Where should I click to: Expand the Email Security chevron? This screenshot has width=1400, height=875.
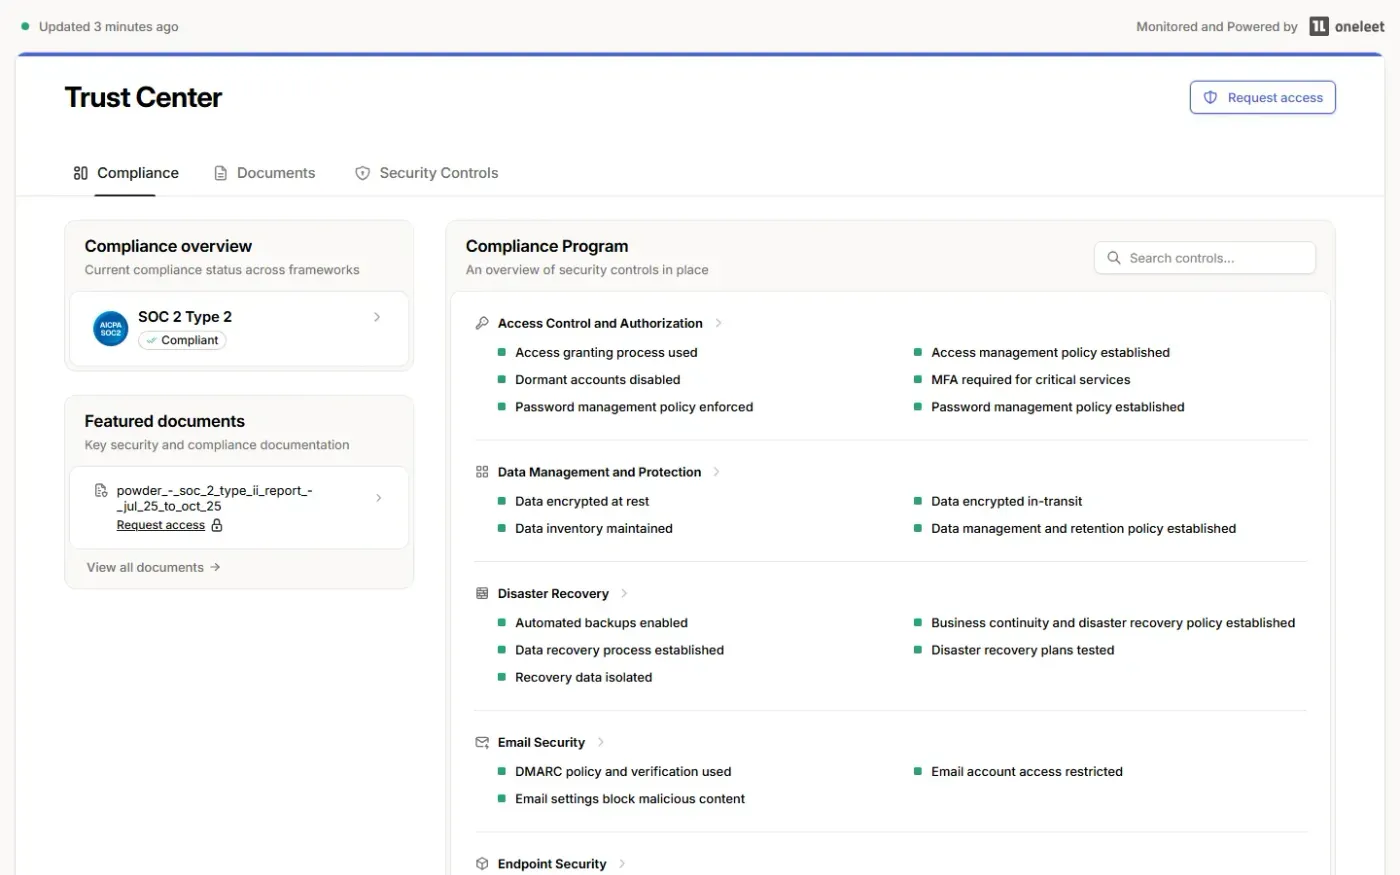tap(600, 742)
